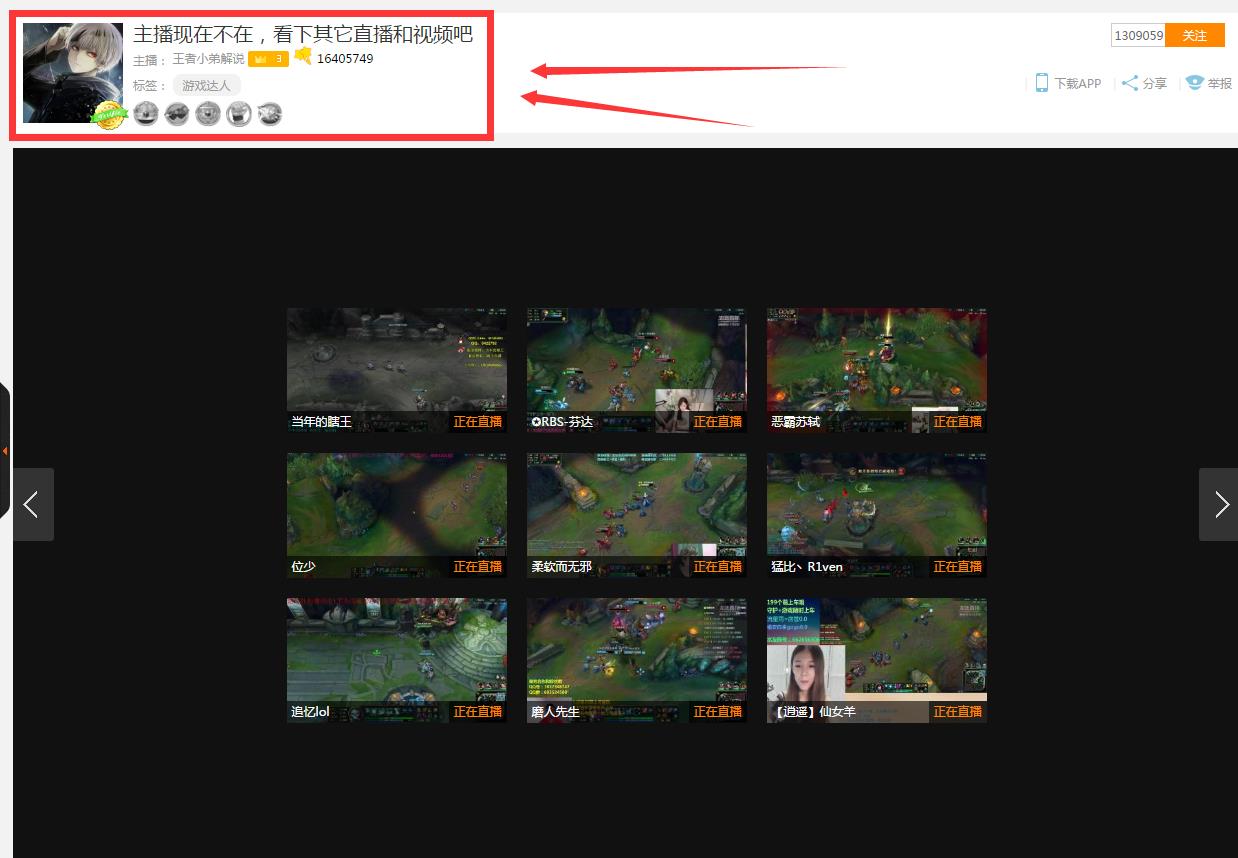1238x858 pixels.
Task: Go to previous page of live streams
Action: pos(32,505)
